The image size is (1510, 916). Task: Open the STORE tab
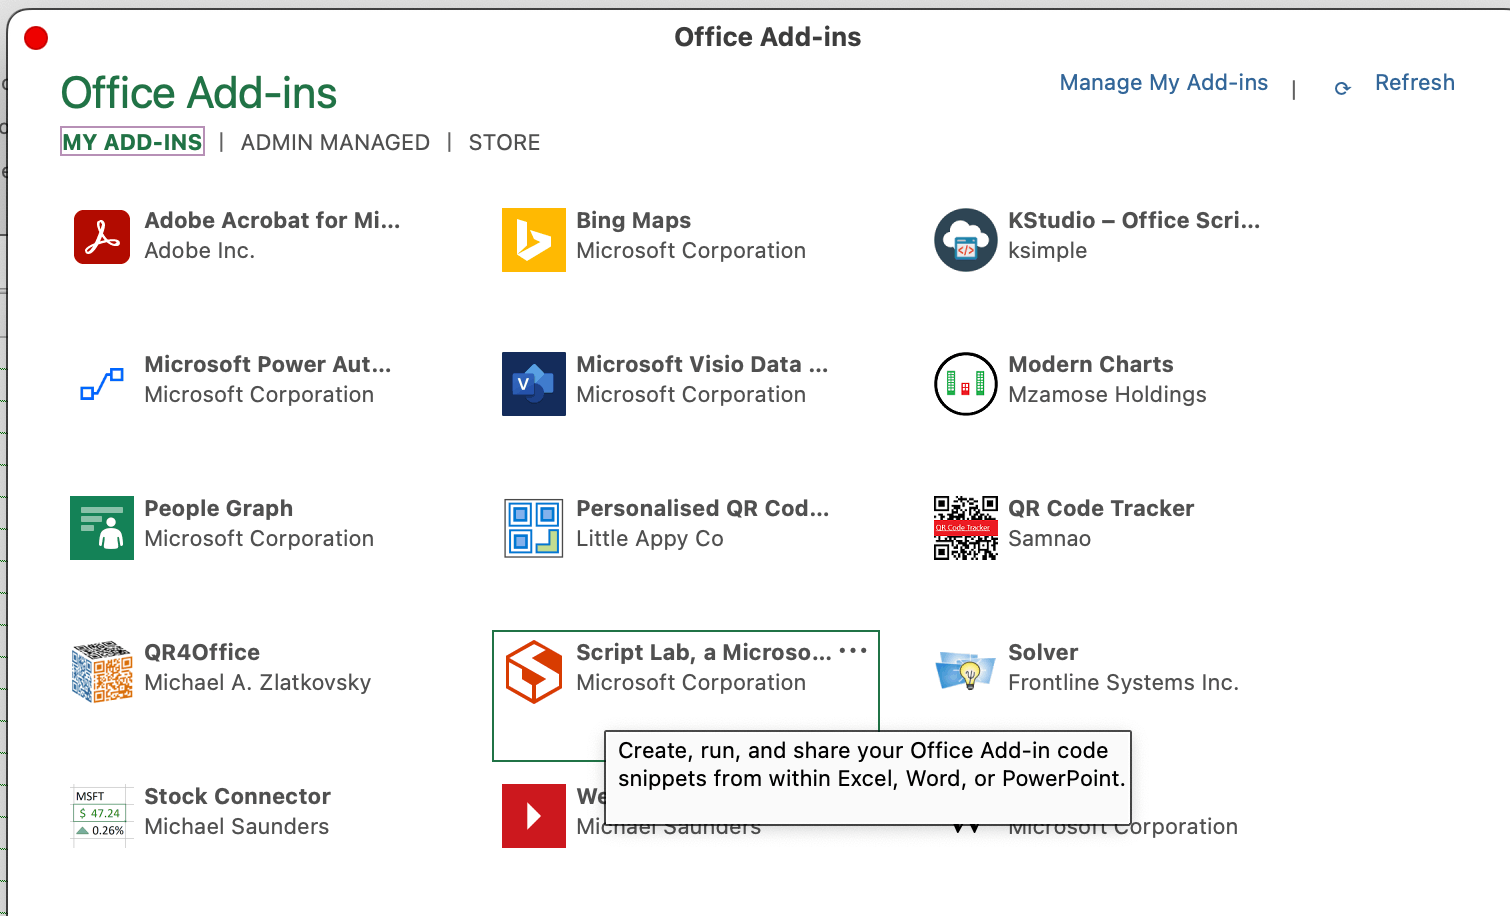504,142
